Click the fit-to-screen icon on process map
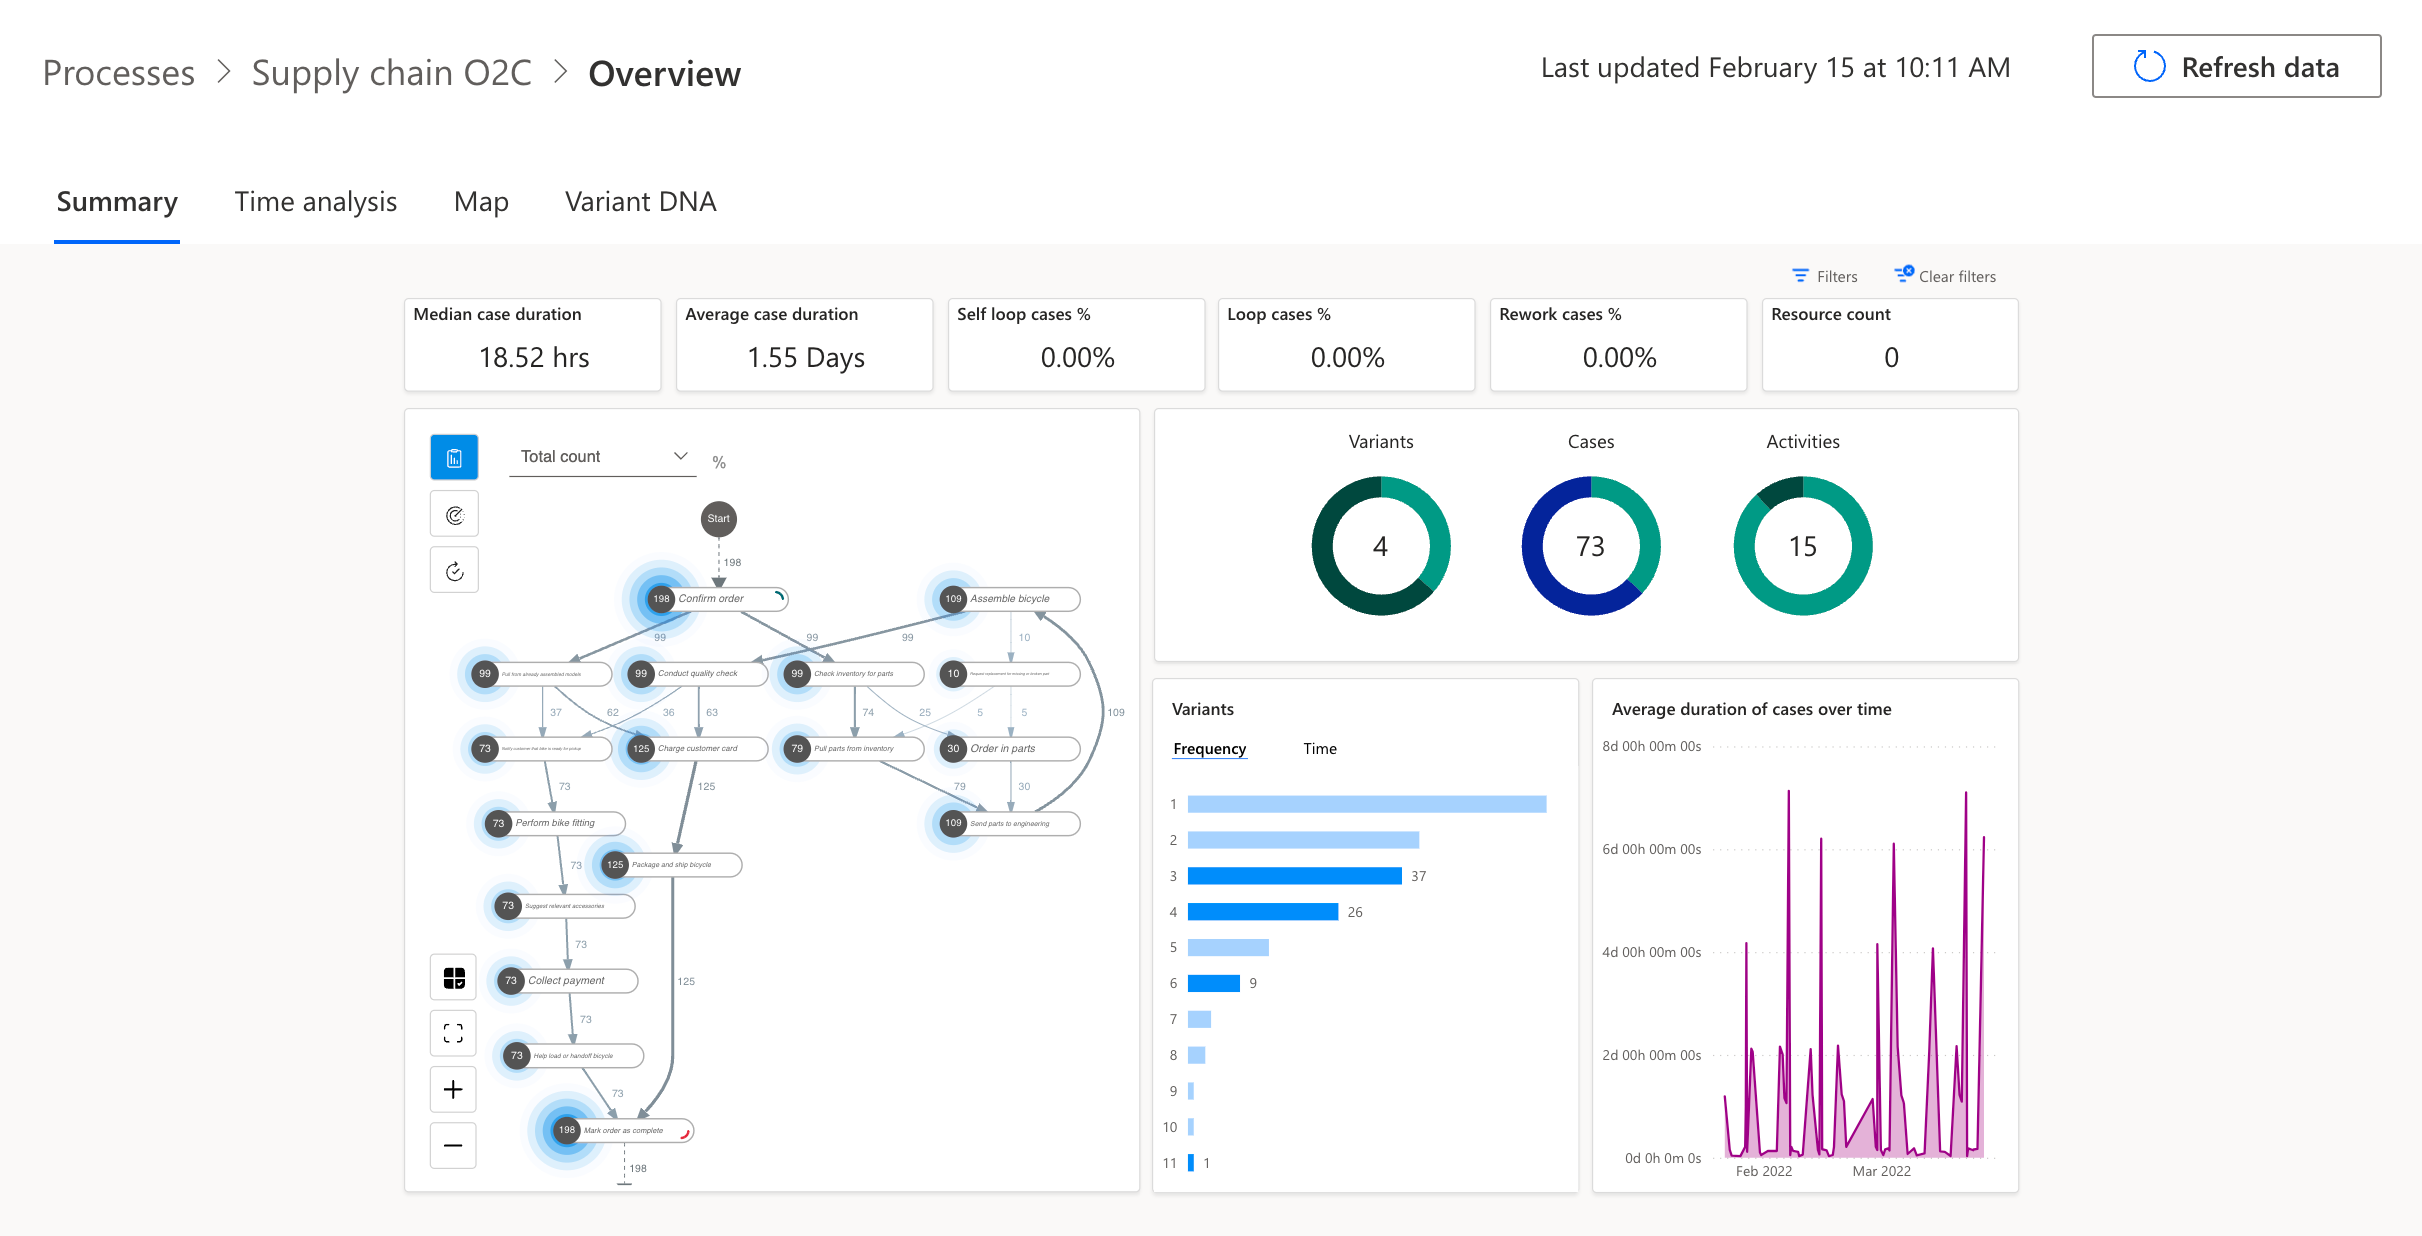 coord(453,1033)
